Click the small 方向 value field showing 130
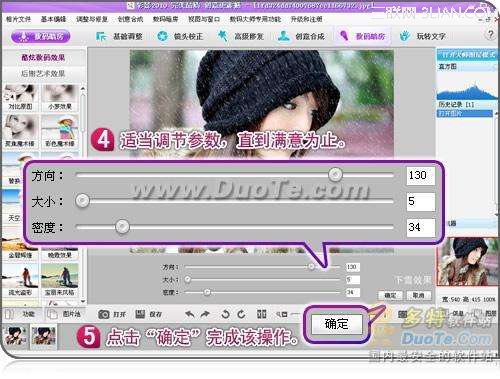Image resolution: width=500 pixels, height=379 pixels. pos(353,267)
